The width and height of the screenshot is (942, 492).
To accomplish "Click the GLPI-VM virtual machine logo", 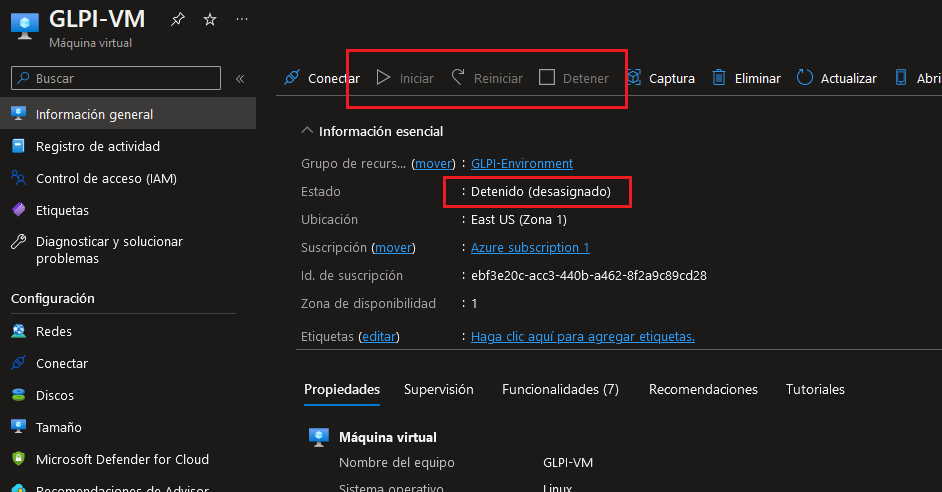I will (25, 26).
